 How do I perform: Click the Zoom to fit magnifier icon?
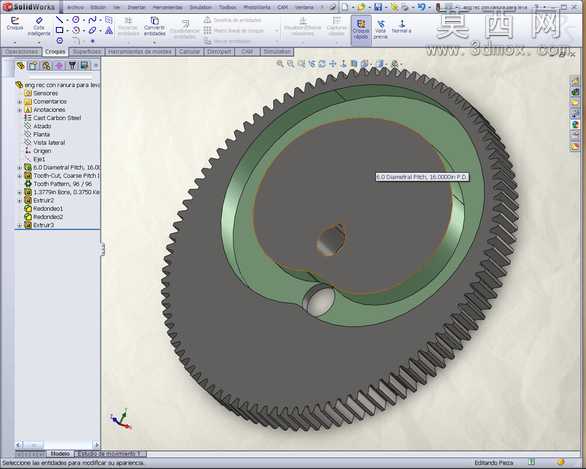pos(280,64)
